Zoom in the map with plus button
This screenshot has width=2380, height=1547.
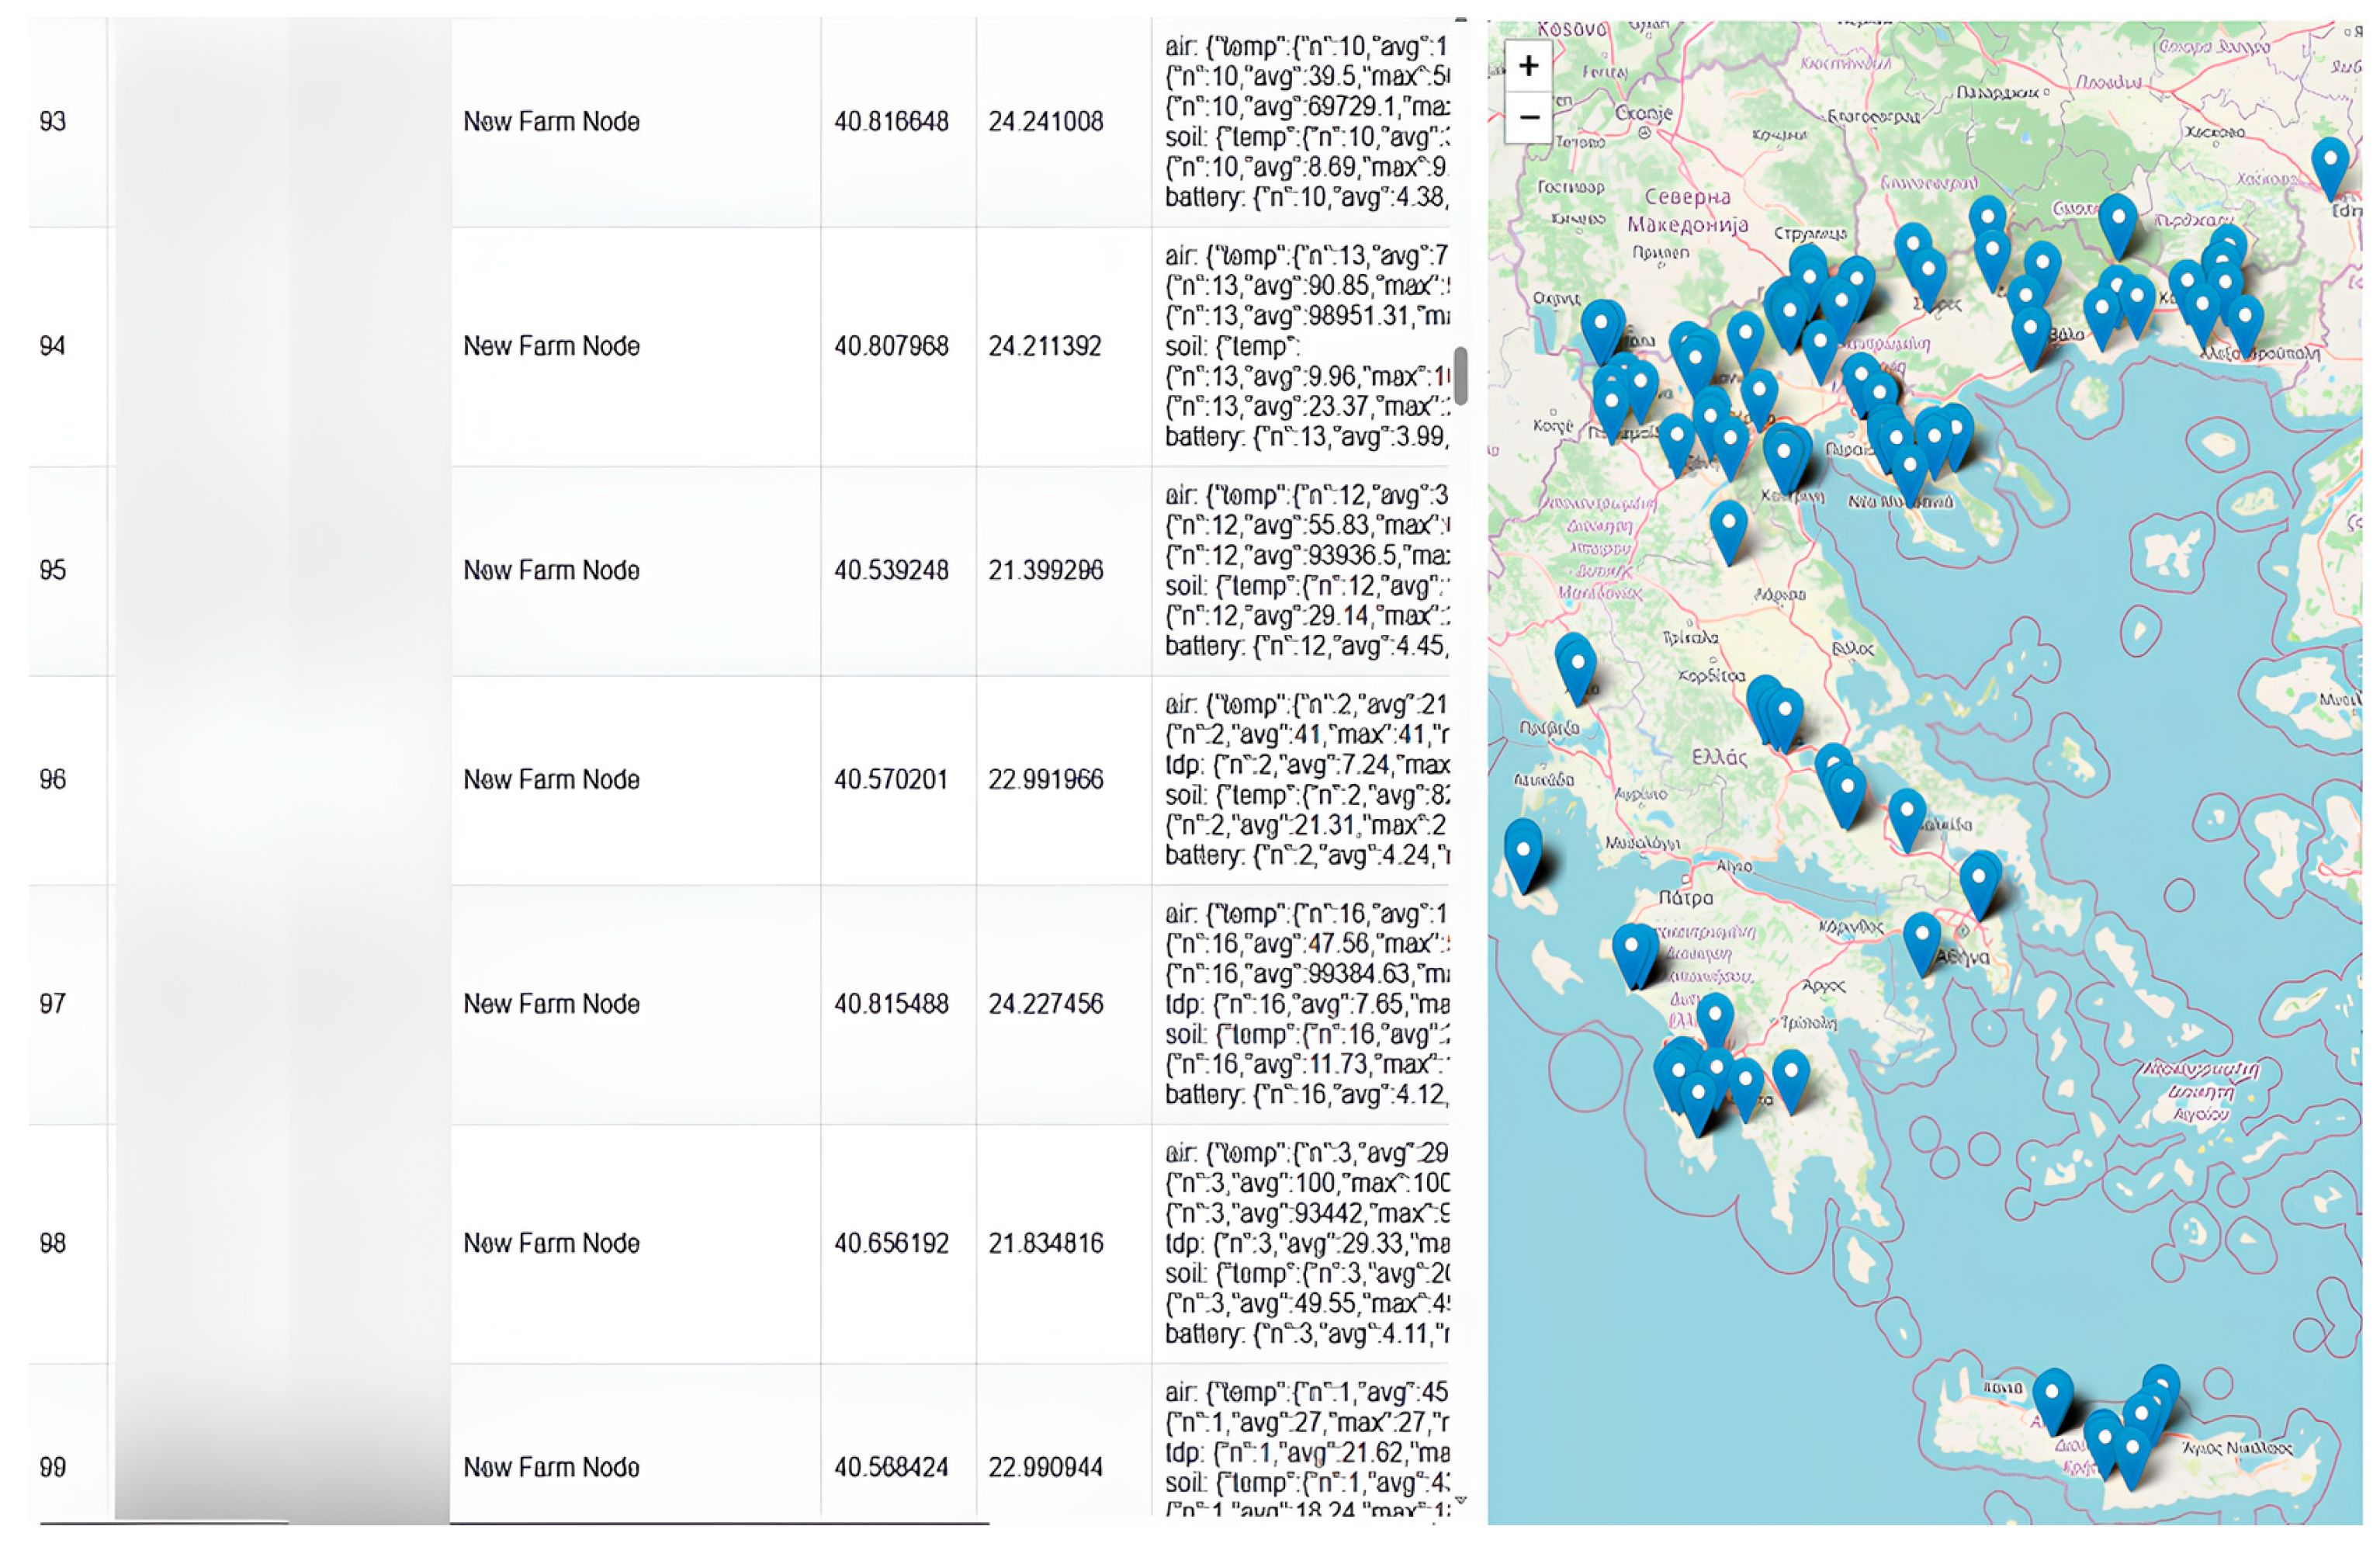click(1527, 67)
